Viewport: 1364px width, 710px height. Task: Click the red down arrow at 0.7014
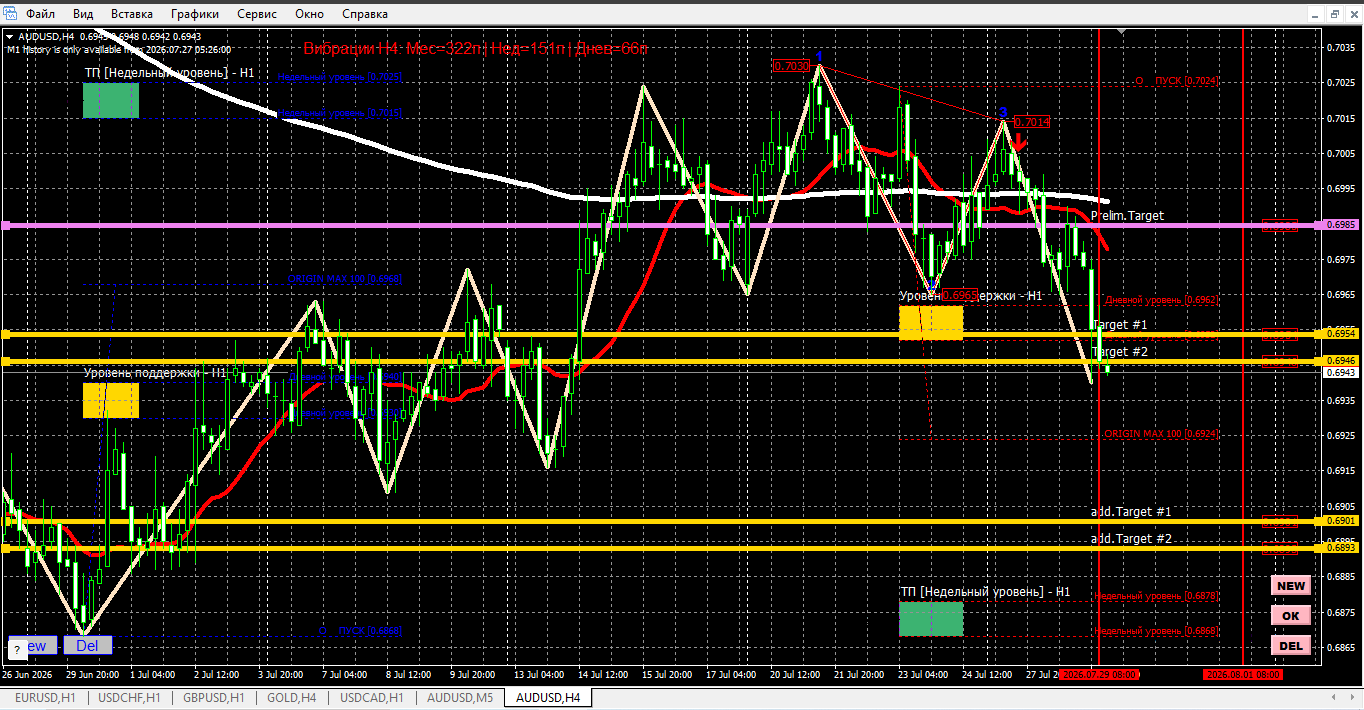(x=1016, y=141)
